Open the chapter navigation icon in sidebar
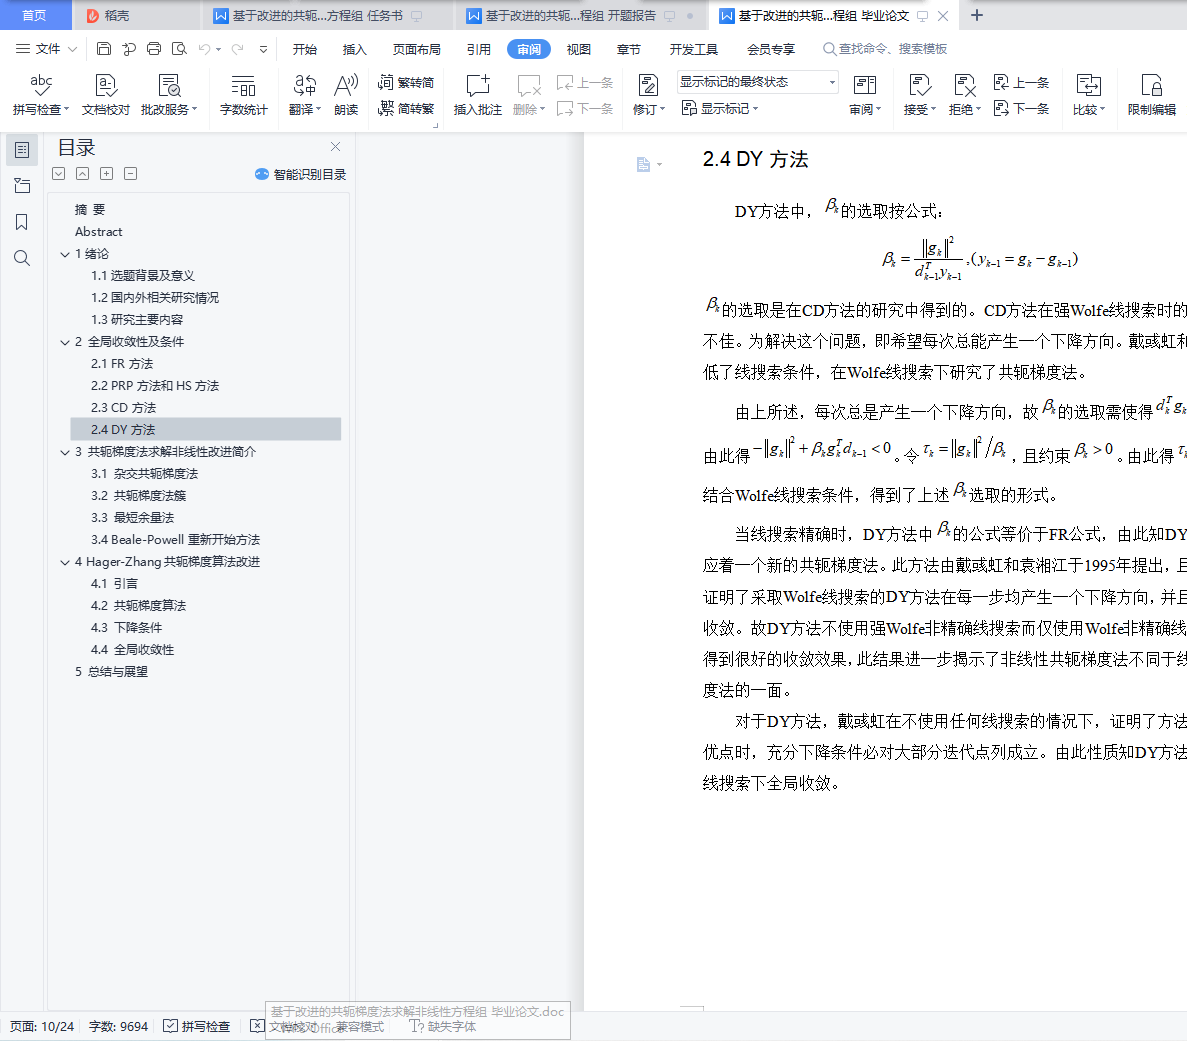 click(22, 186)
